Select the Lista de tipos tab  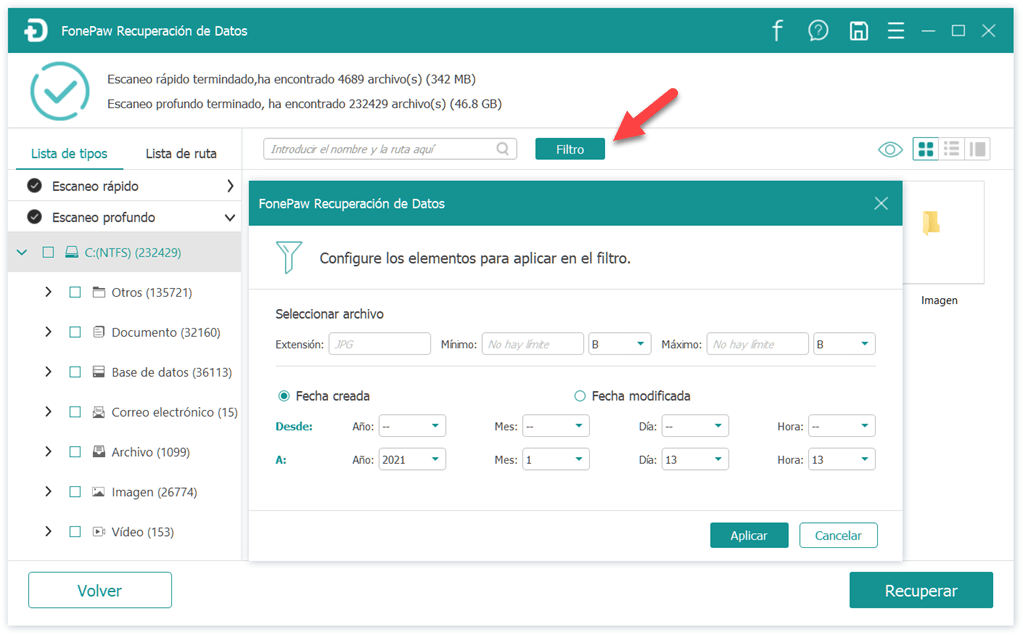coord(69,154)
